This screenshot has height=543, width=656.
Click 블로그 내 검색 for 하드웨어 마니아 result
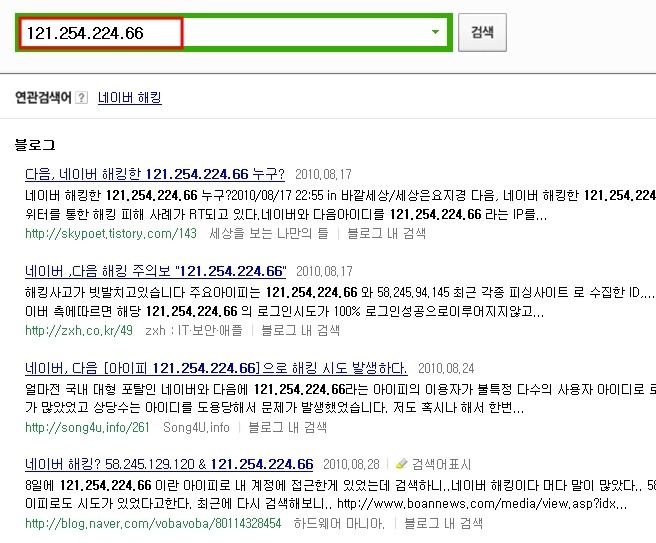(443, 523)
